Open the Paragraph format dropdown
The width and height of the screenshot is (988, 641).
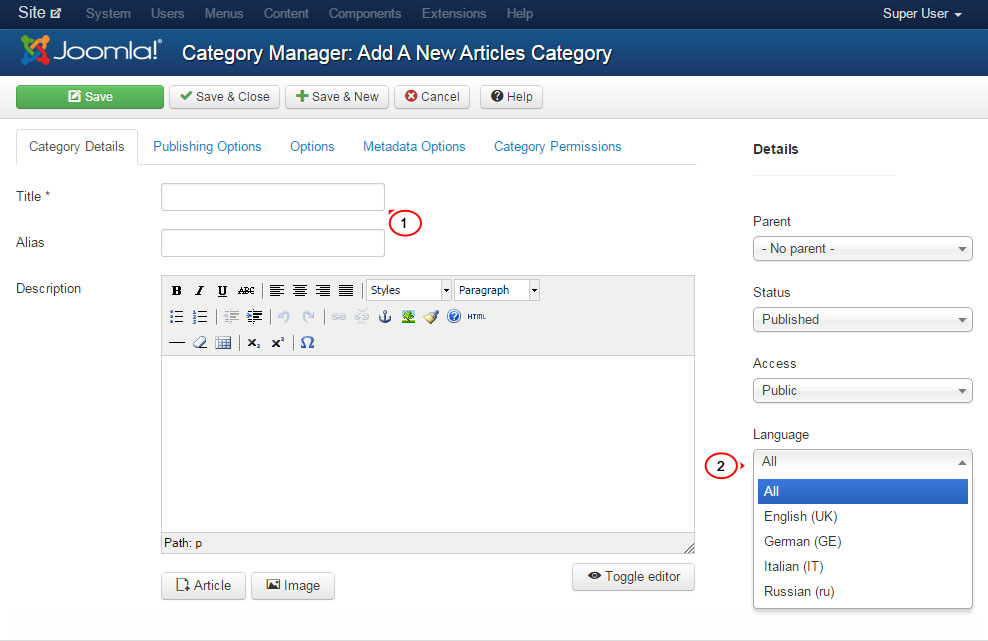(x=497, y=290)
